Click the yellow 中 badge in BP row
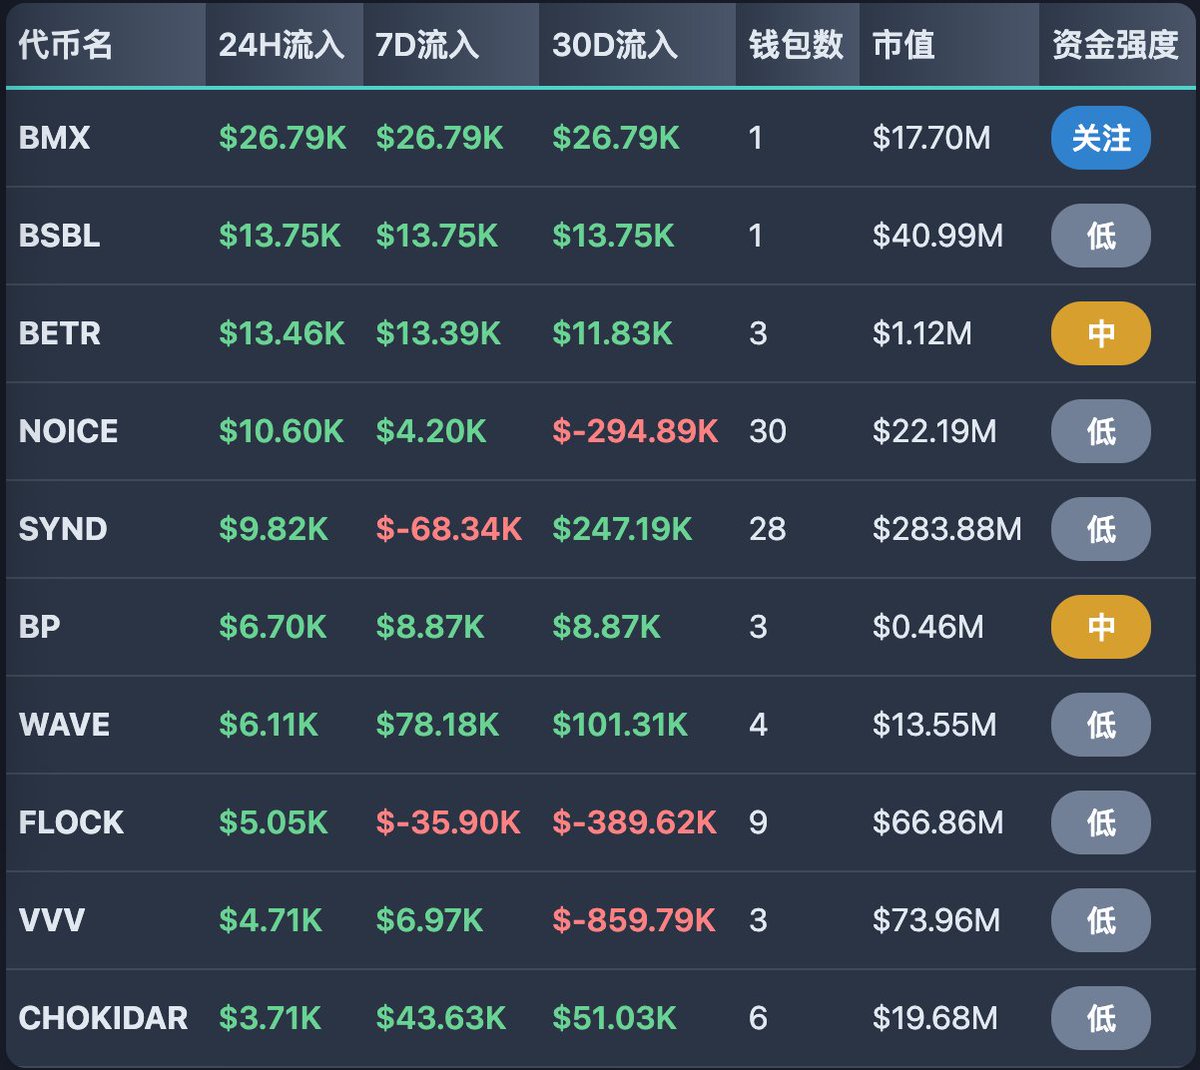This screenshot has height=1070, width=1200. [1100, 627]
